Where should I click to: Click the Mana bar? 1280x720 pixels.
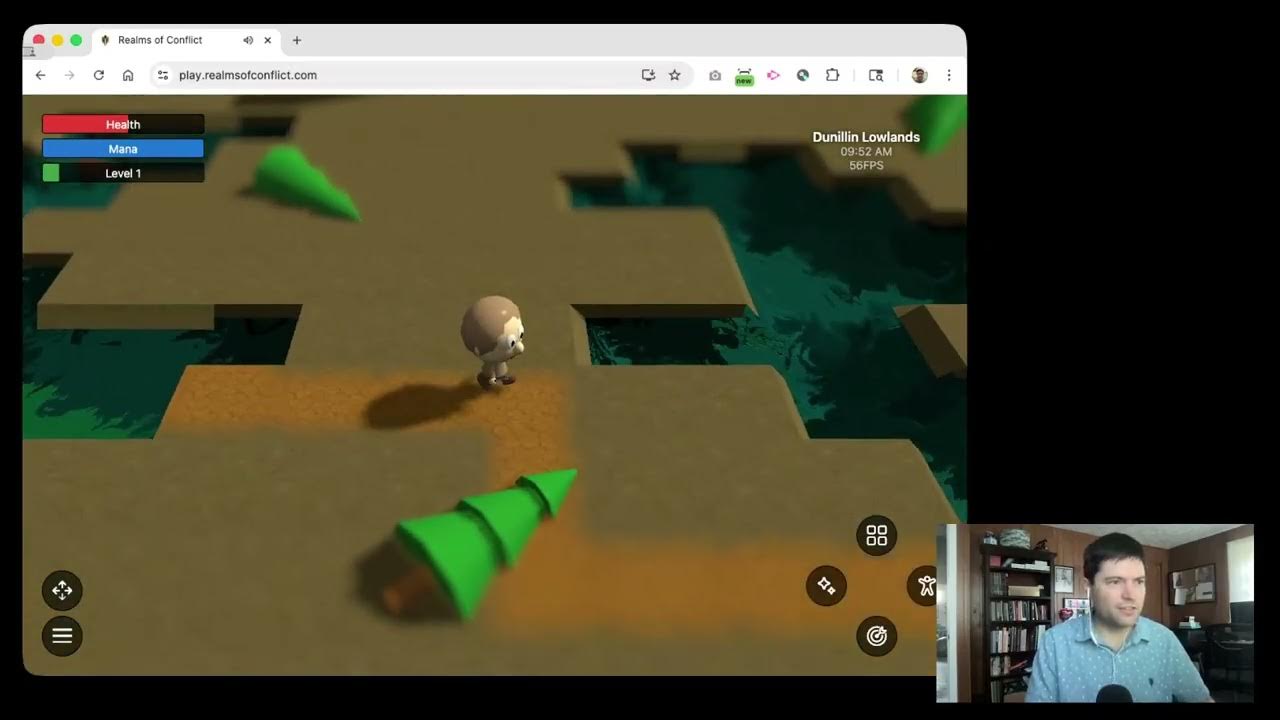(x=123, y=148)
